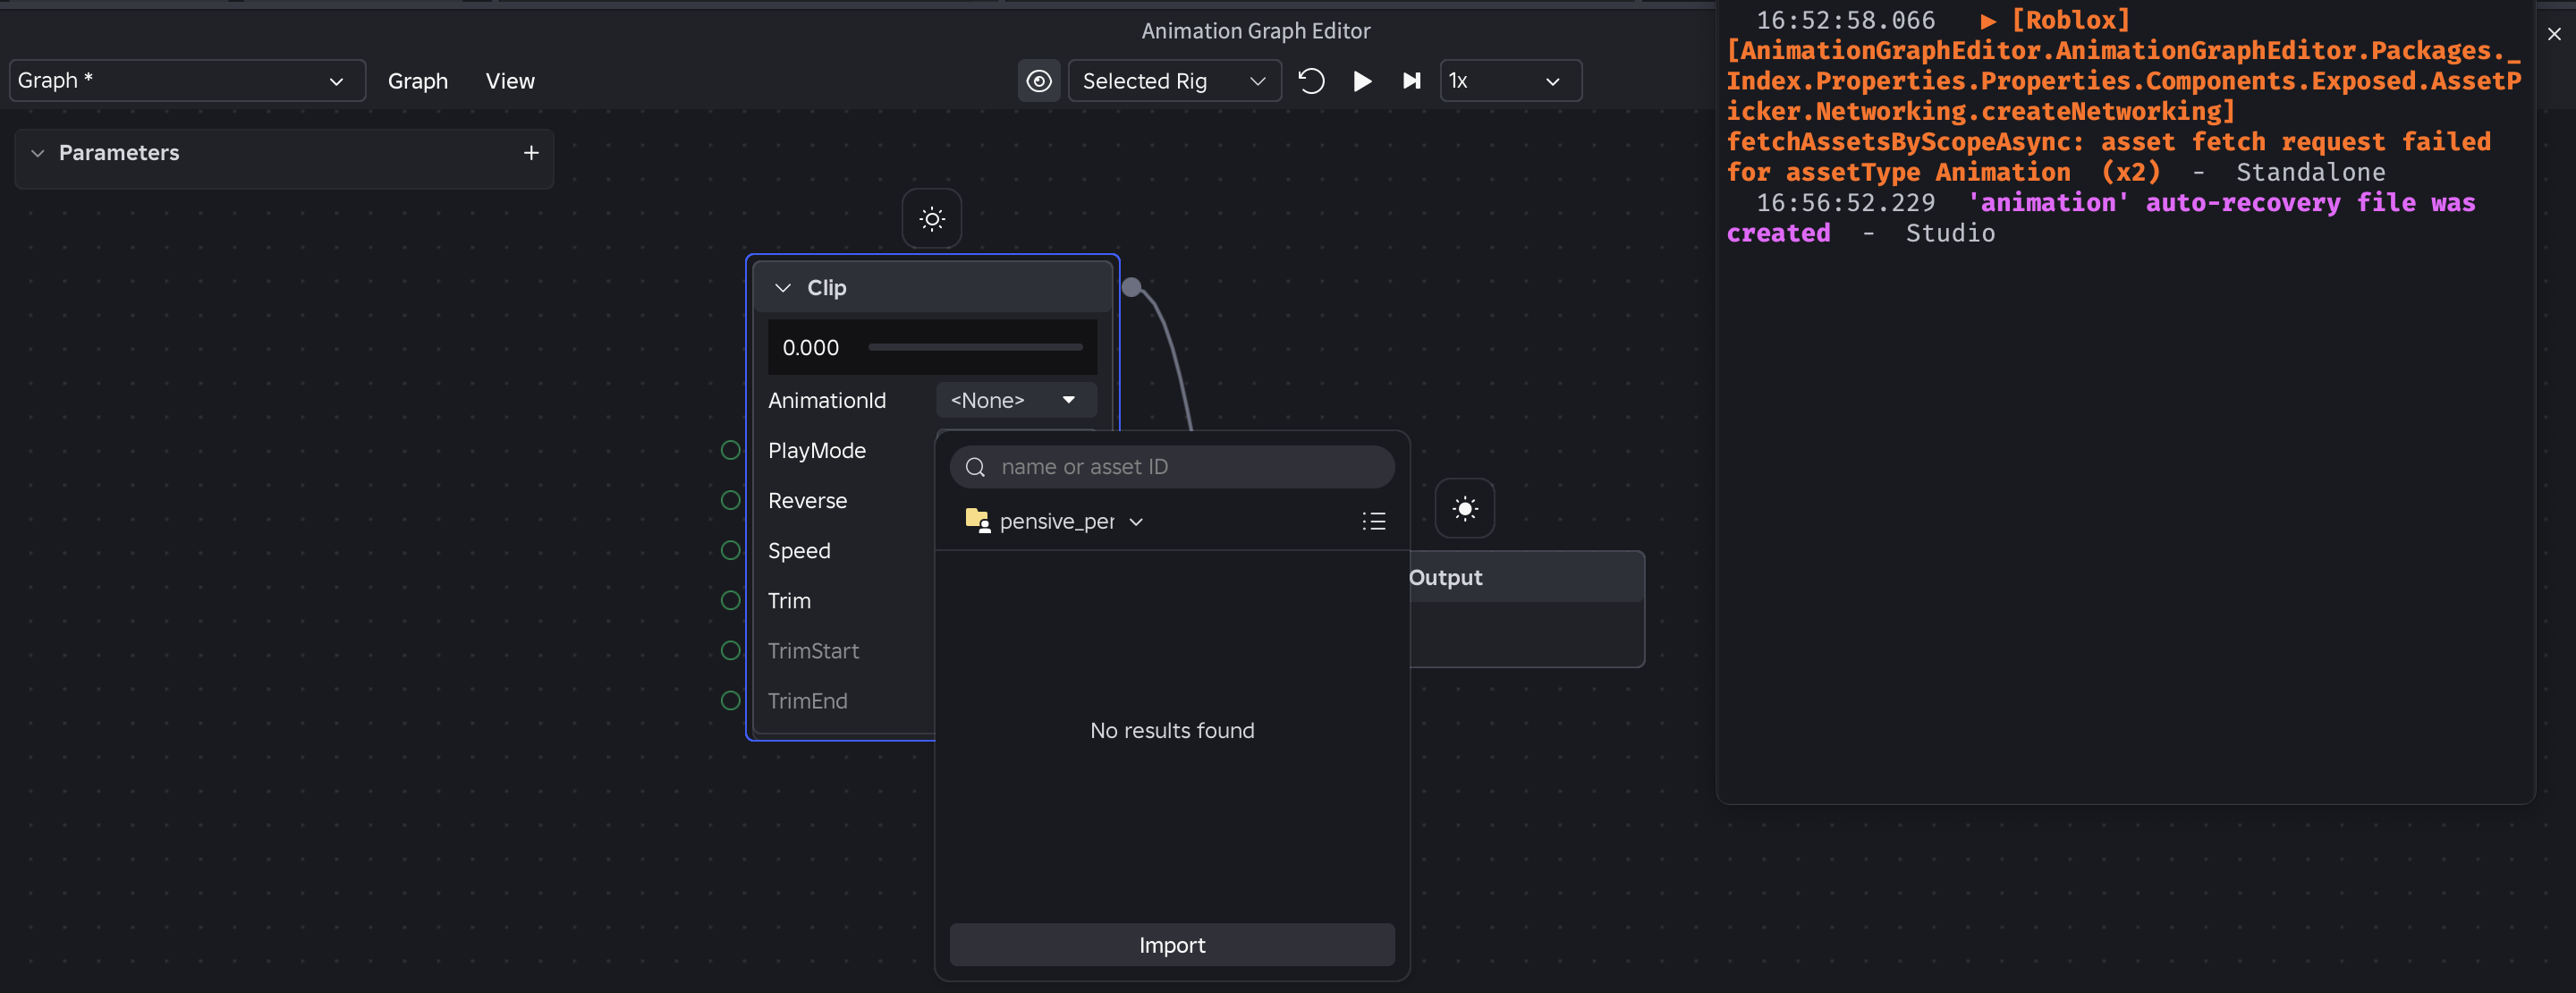Toggle list view in asset picker
This screenshot has height=993, width=2576.
[x=1374, y=521]
